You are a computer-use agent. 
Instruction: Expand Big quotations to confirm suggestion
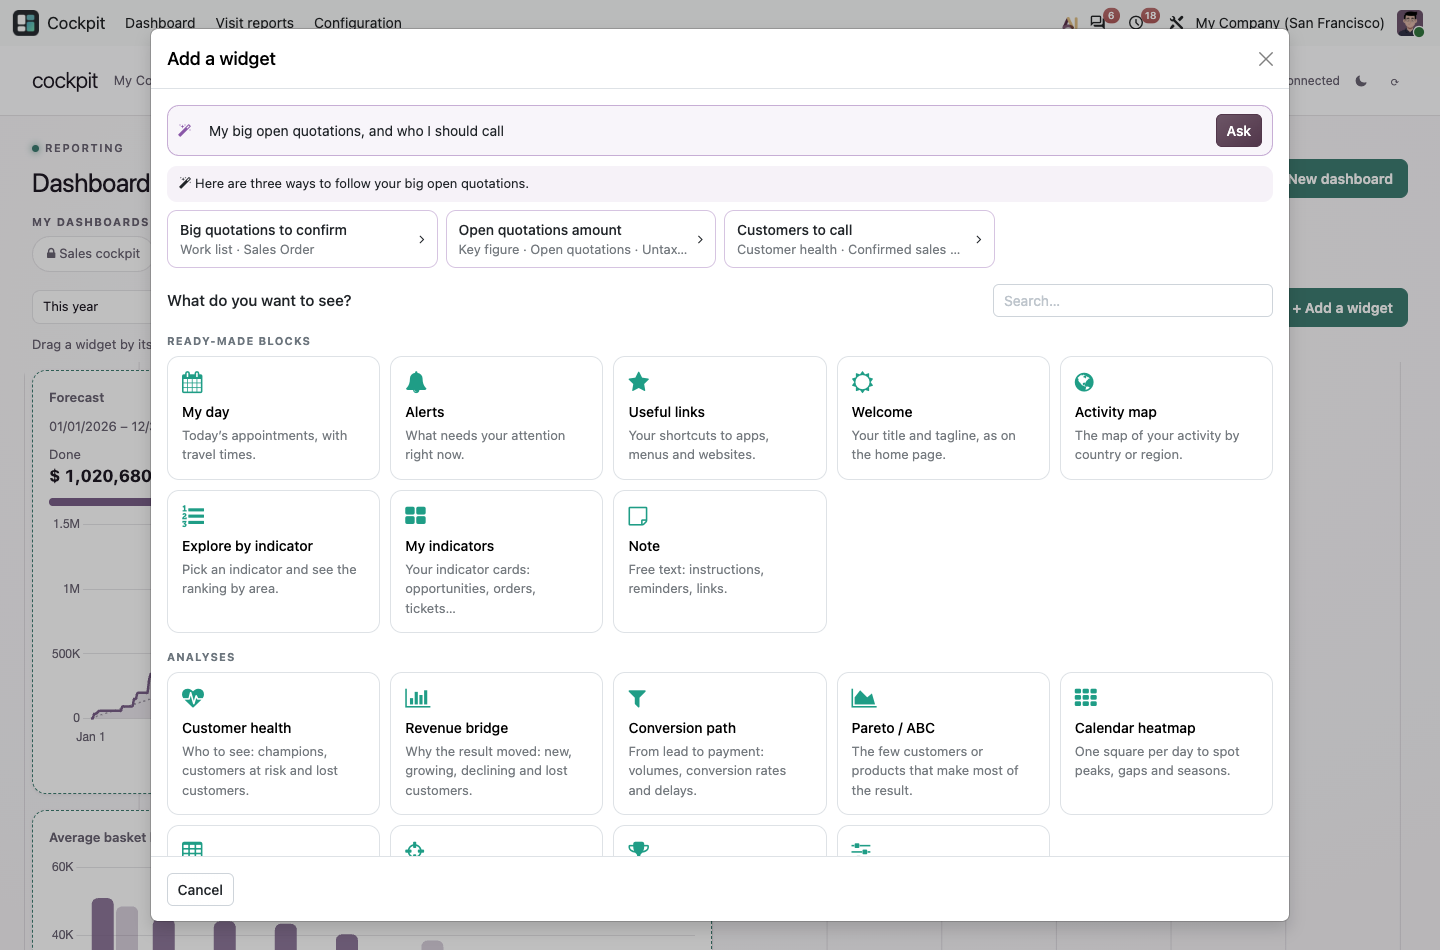click(302, 239)
